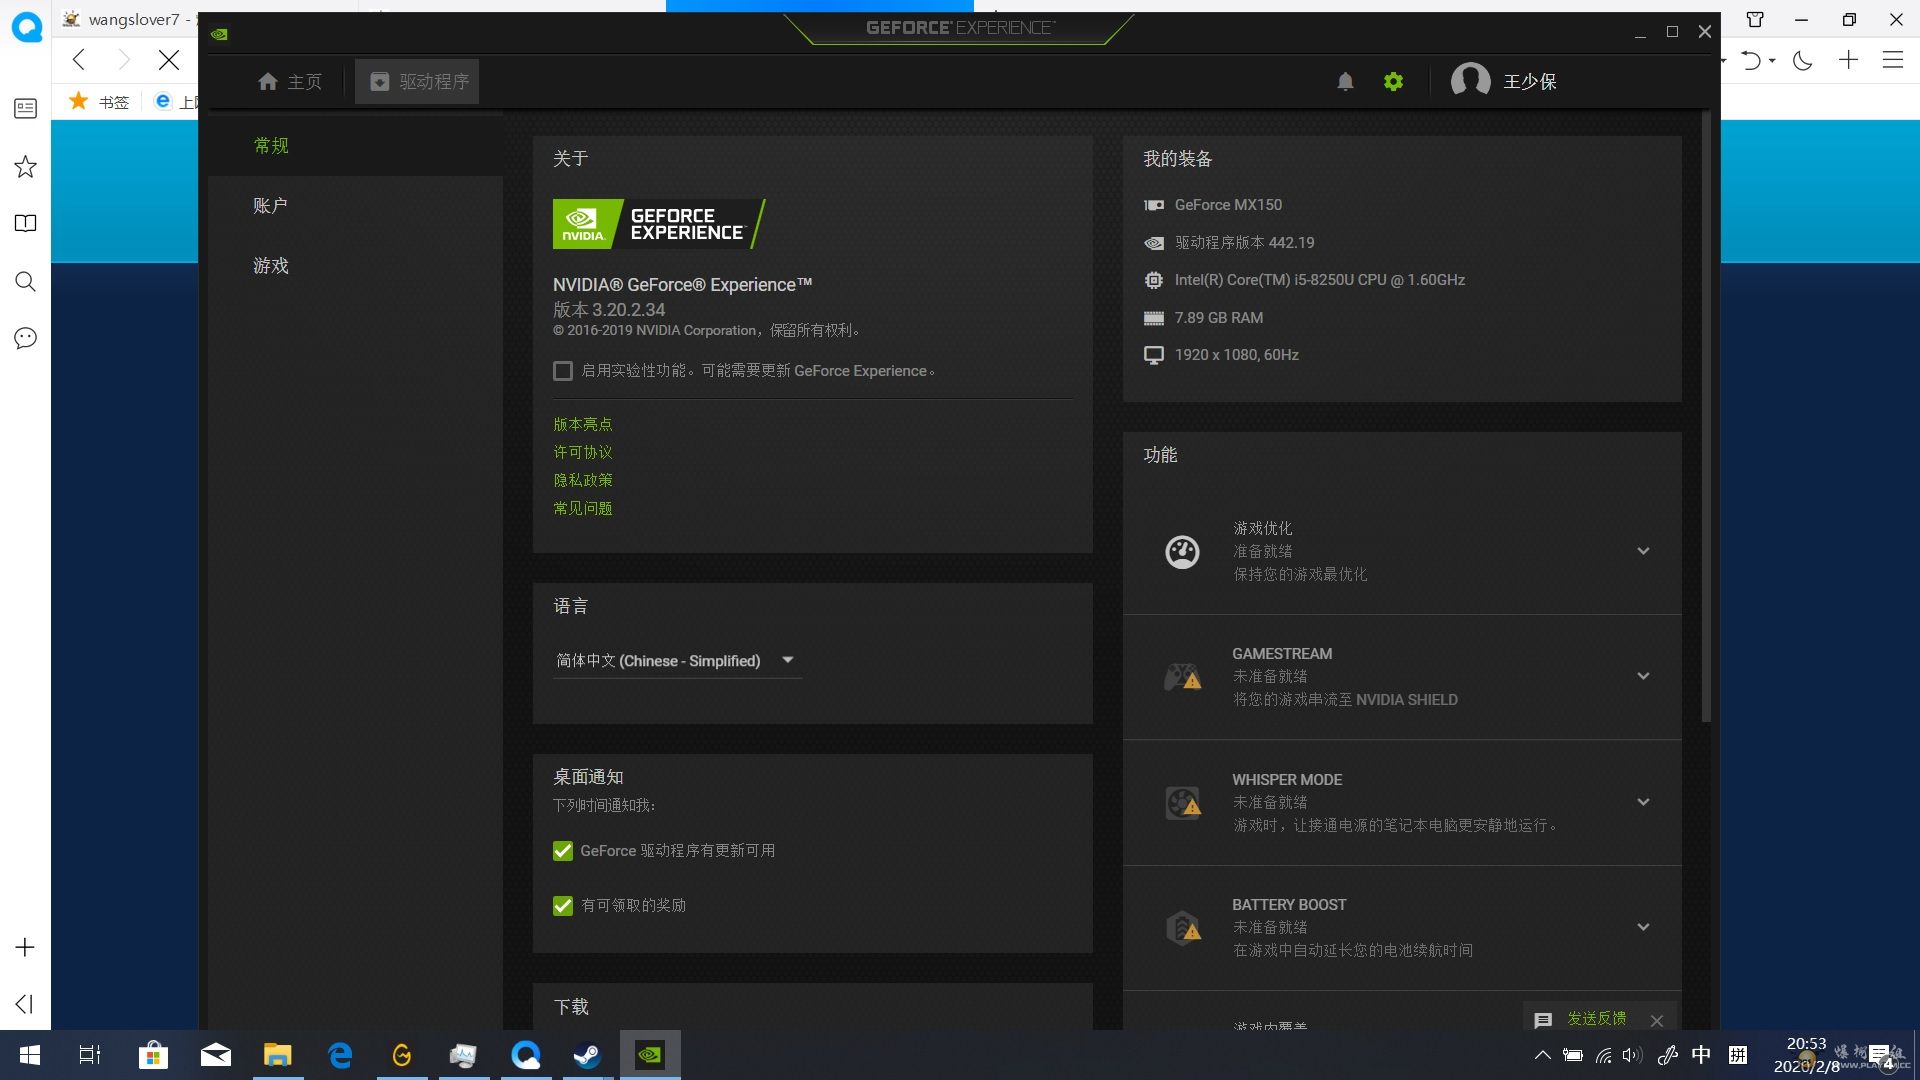Click the browser back arrow
1920x1080 pixels.
tap(79, 60)
